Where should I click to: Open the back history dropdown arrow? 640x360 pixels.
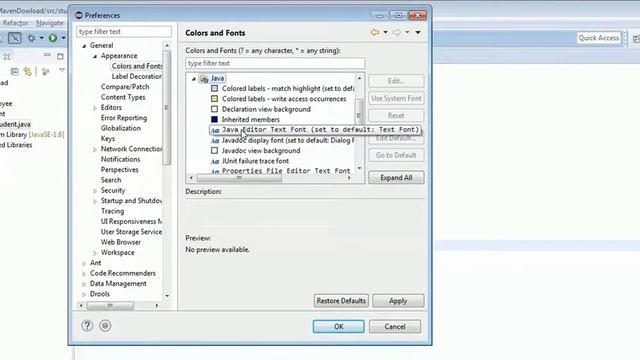coord(385,32)
